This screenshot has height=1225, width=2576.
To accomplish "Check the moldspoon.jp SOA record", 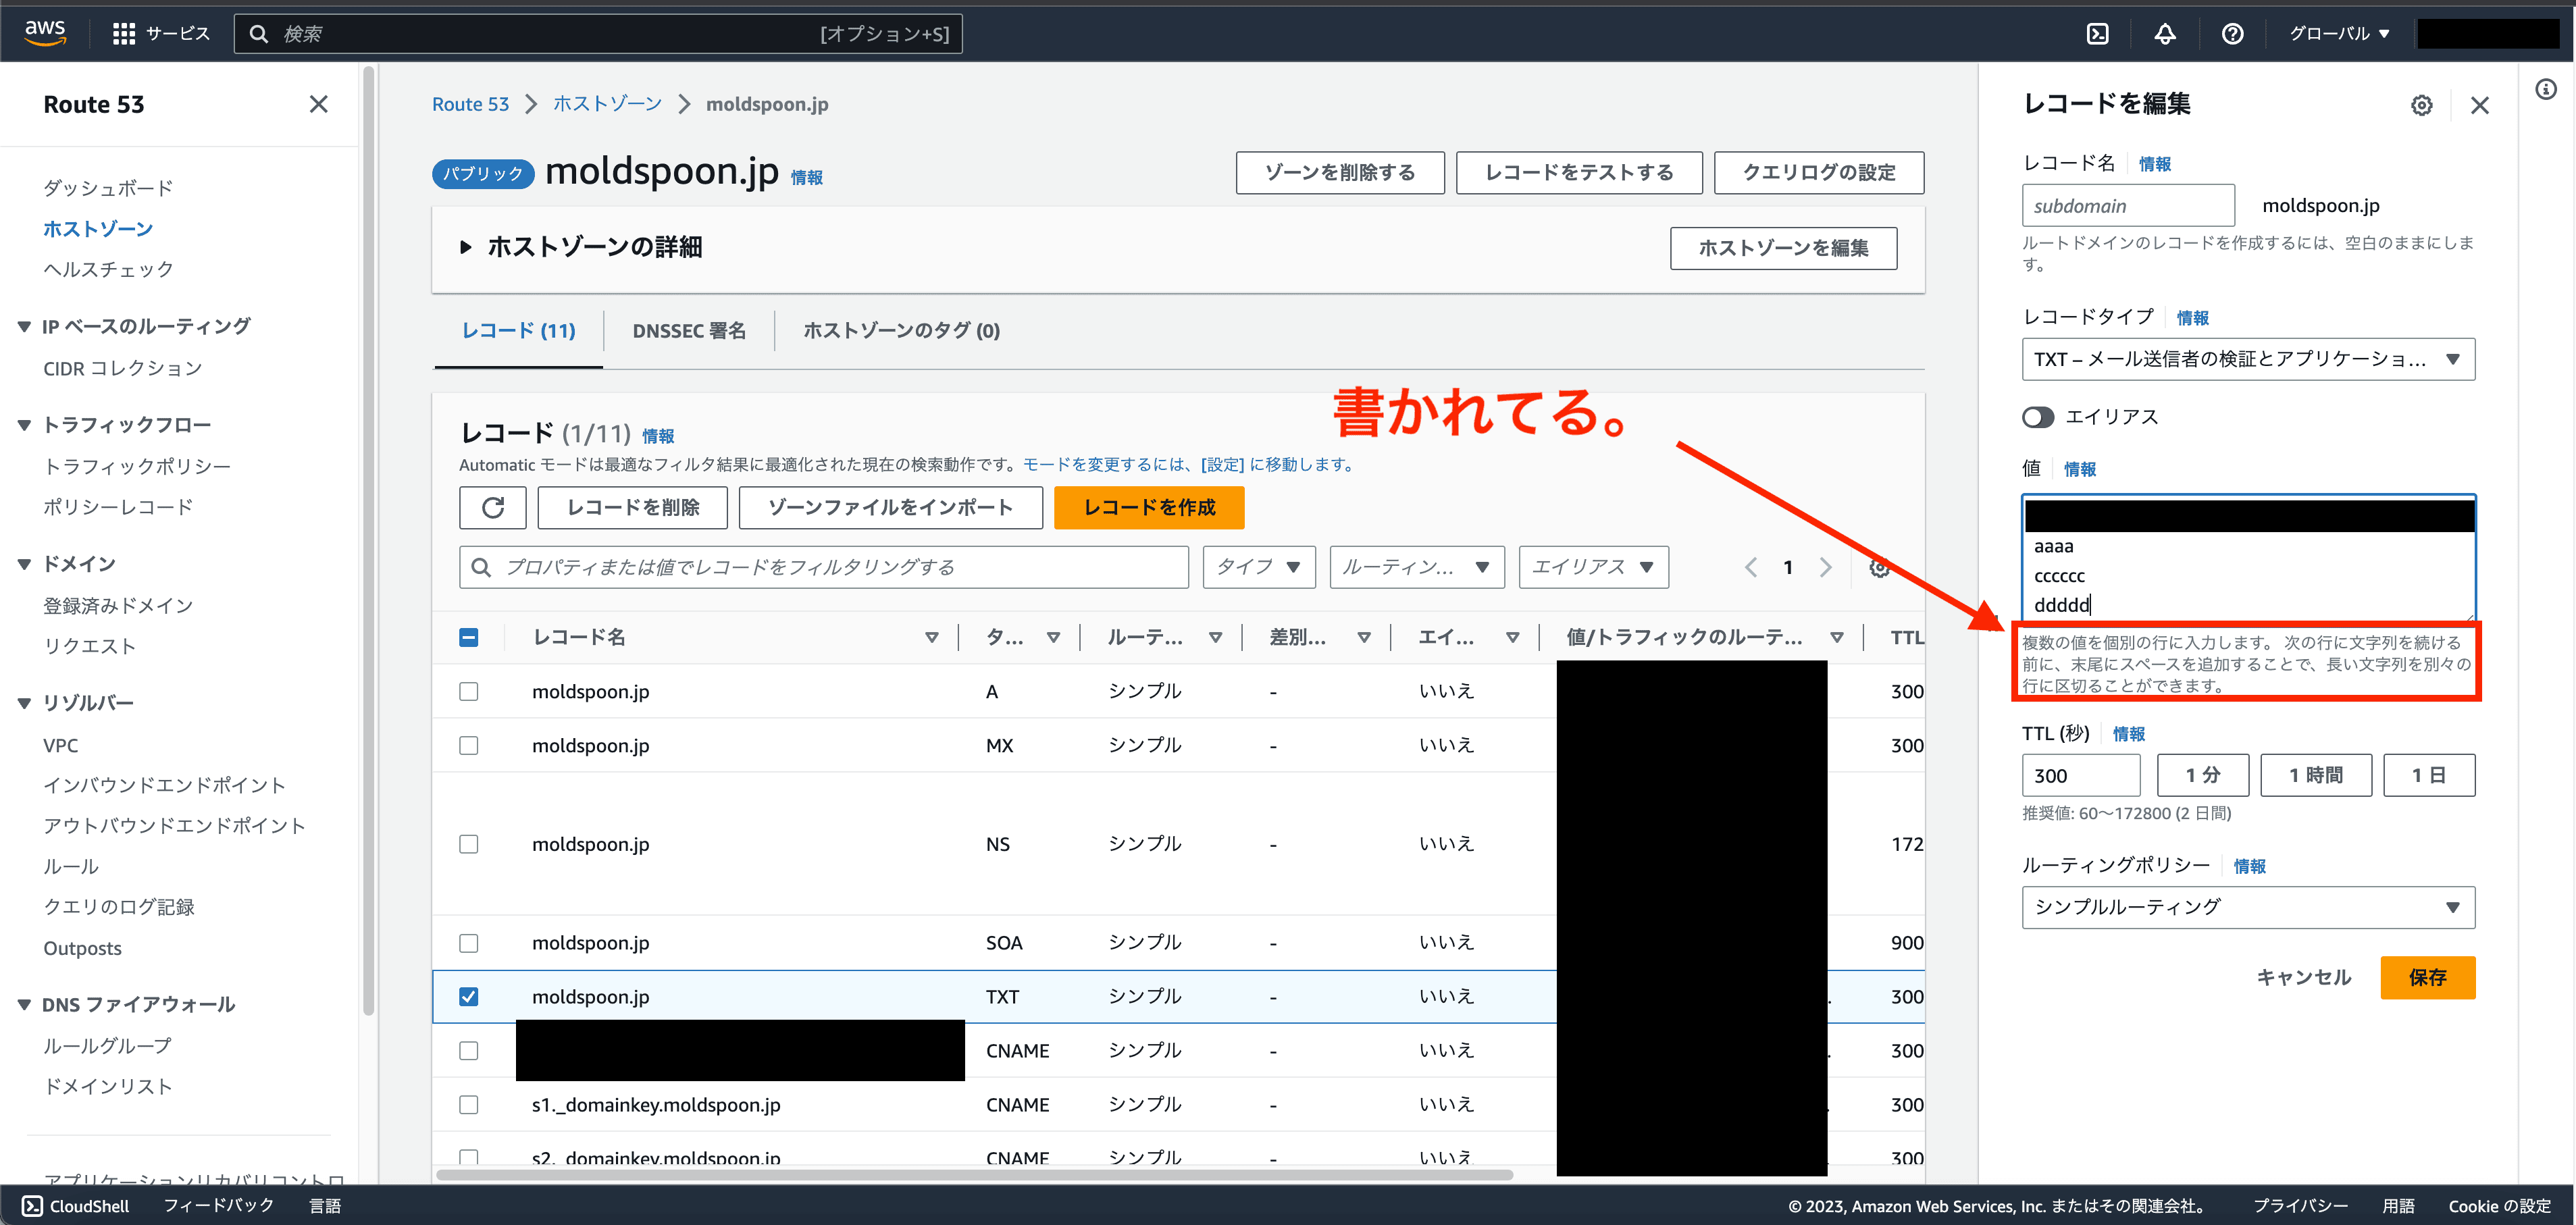I will 468,943.
